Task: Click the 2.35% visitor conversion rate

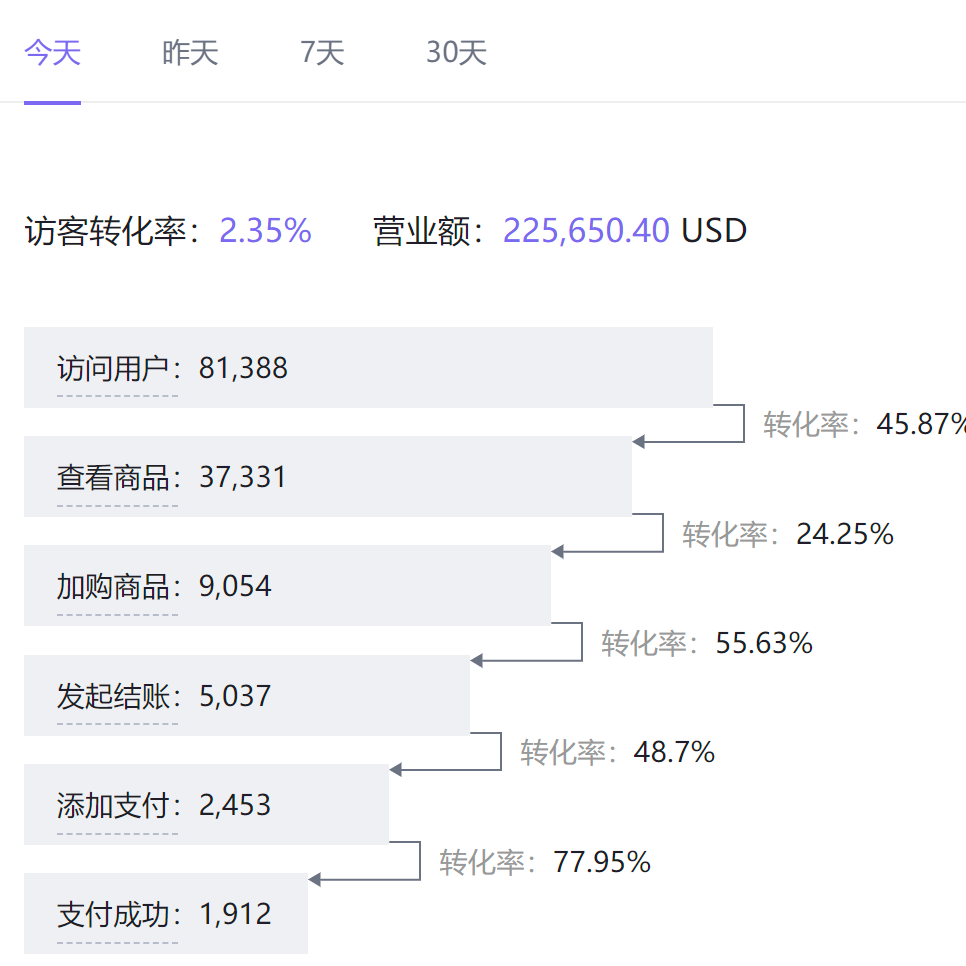Action: (x=265, y=232)
